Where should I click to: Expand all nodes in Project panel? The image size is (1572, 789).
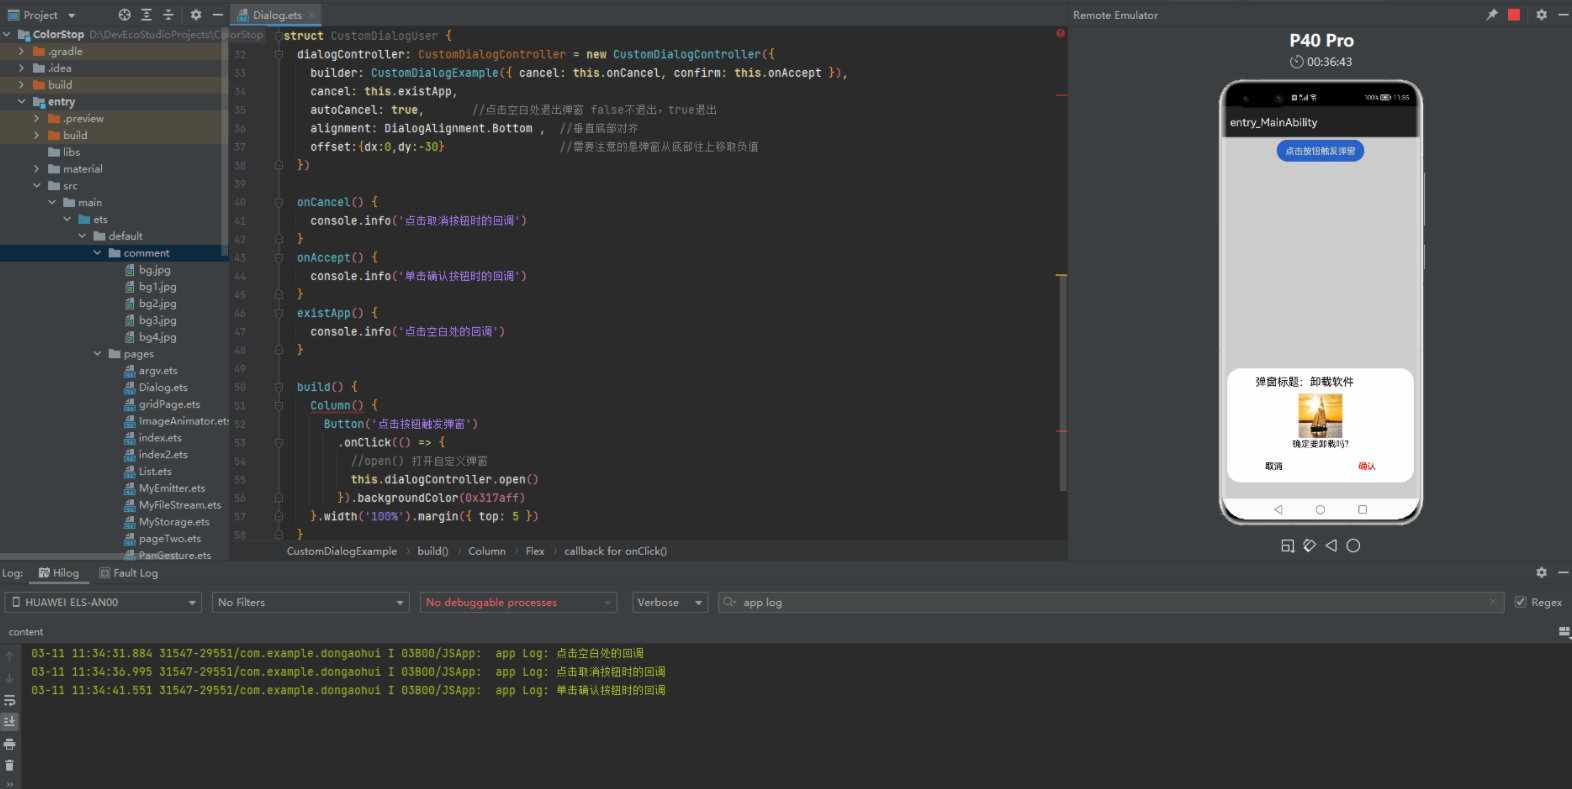(x=146, y=15)
